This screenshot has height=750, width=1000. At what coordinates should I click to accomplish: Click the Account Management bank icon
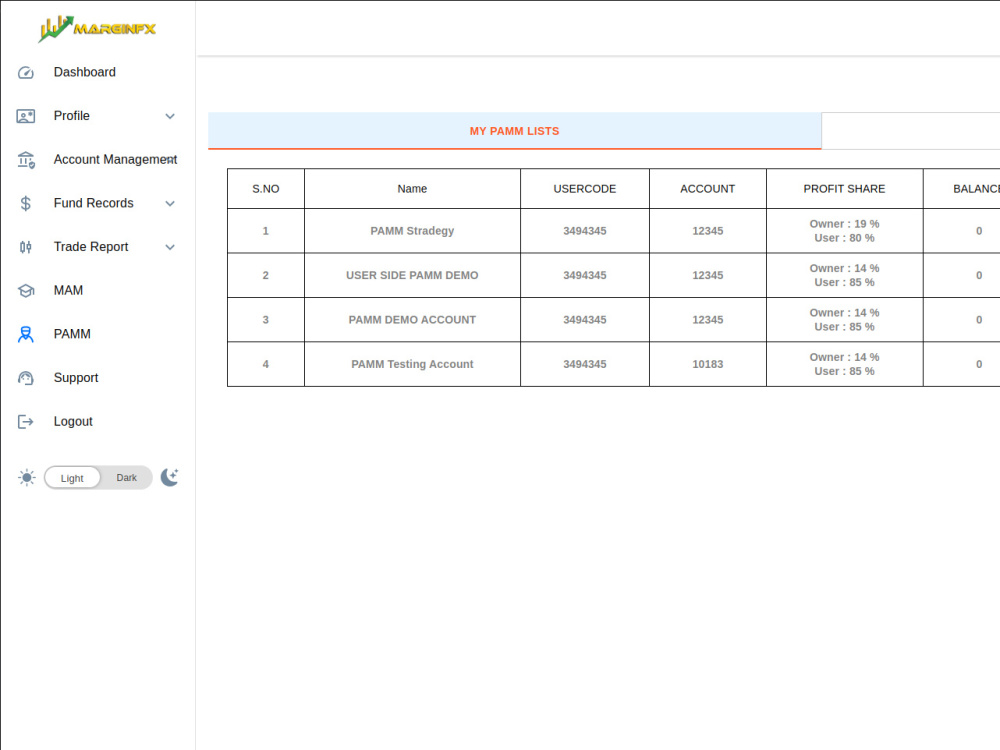tap(26, 160)
